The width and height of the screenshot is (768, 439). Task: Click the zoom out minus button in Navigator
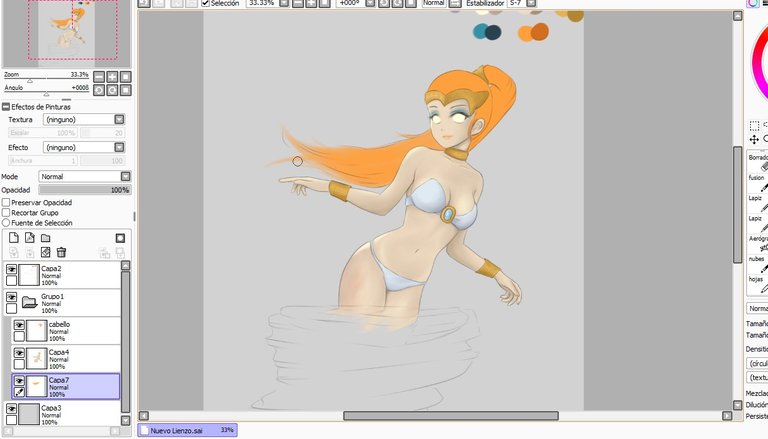tap(99, 77)
